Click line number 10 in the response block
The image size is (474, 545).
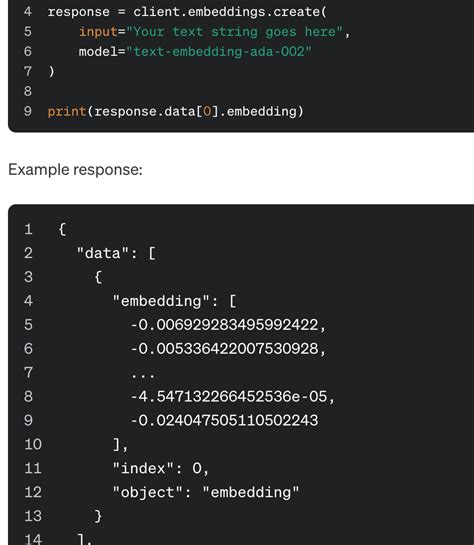(x=33, y=444)
